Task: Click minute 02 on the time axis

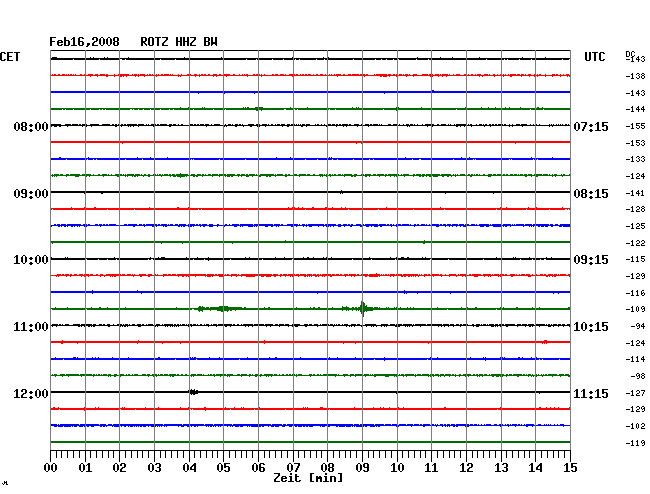Action: [x=119, y=467]
